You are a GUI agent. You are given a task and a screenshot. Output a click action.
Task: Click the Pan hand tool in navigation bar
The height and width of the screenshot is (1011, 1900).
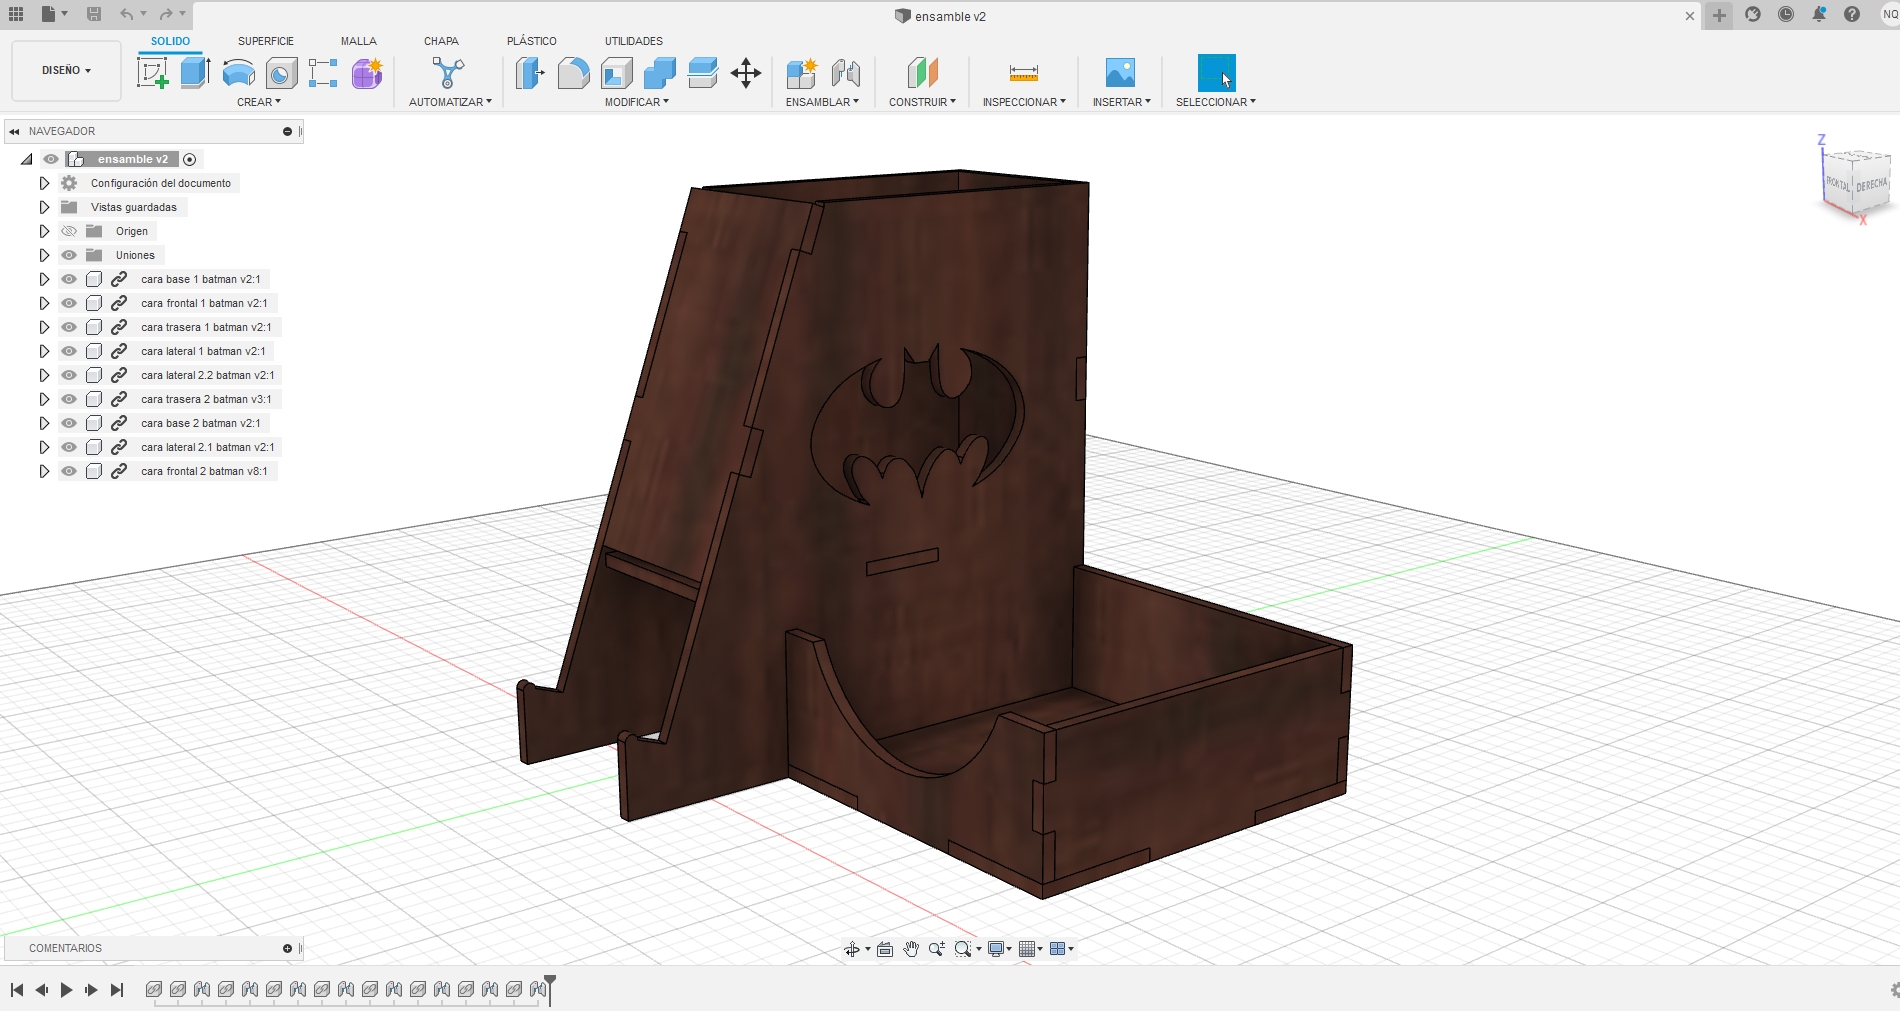(911, 949)
